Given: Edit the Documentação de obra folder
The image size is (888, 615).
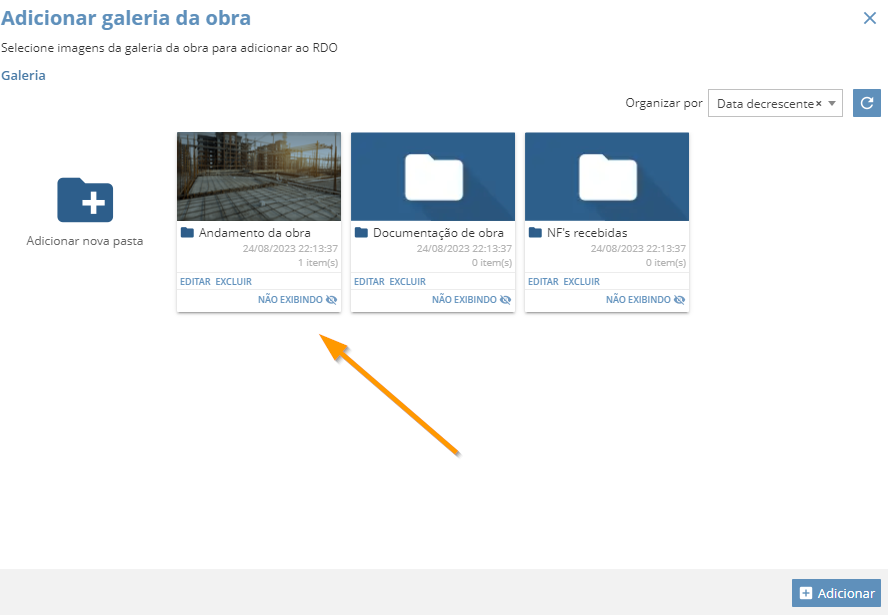Looking at the screenshot, I should coord(369,281).
